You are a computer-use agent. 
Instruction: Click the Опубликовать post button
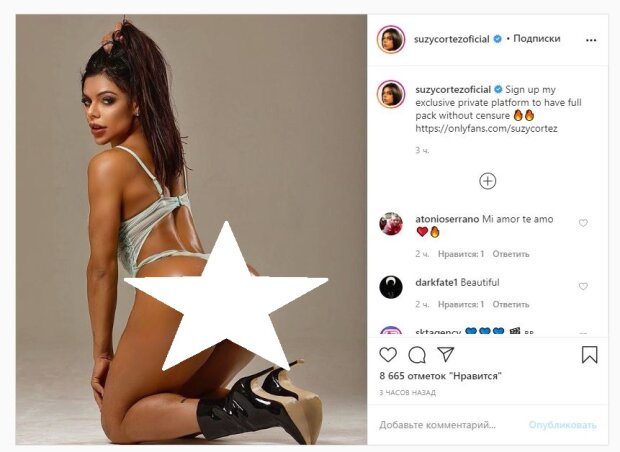(563, 426)
